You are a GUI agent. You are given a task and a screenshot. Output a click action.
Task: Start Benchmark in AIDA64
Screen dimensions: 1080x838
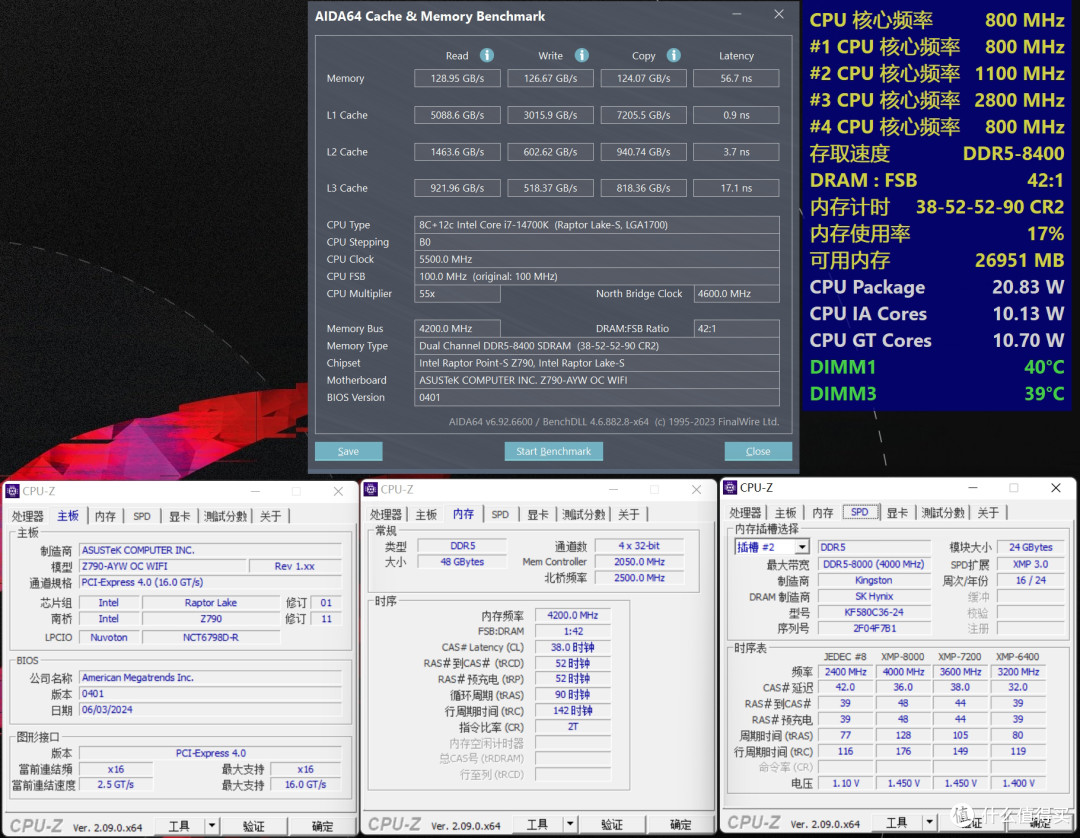(x=554, y=451)
